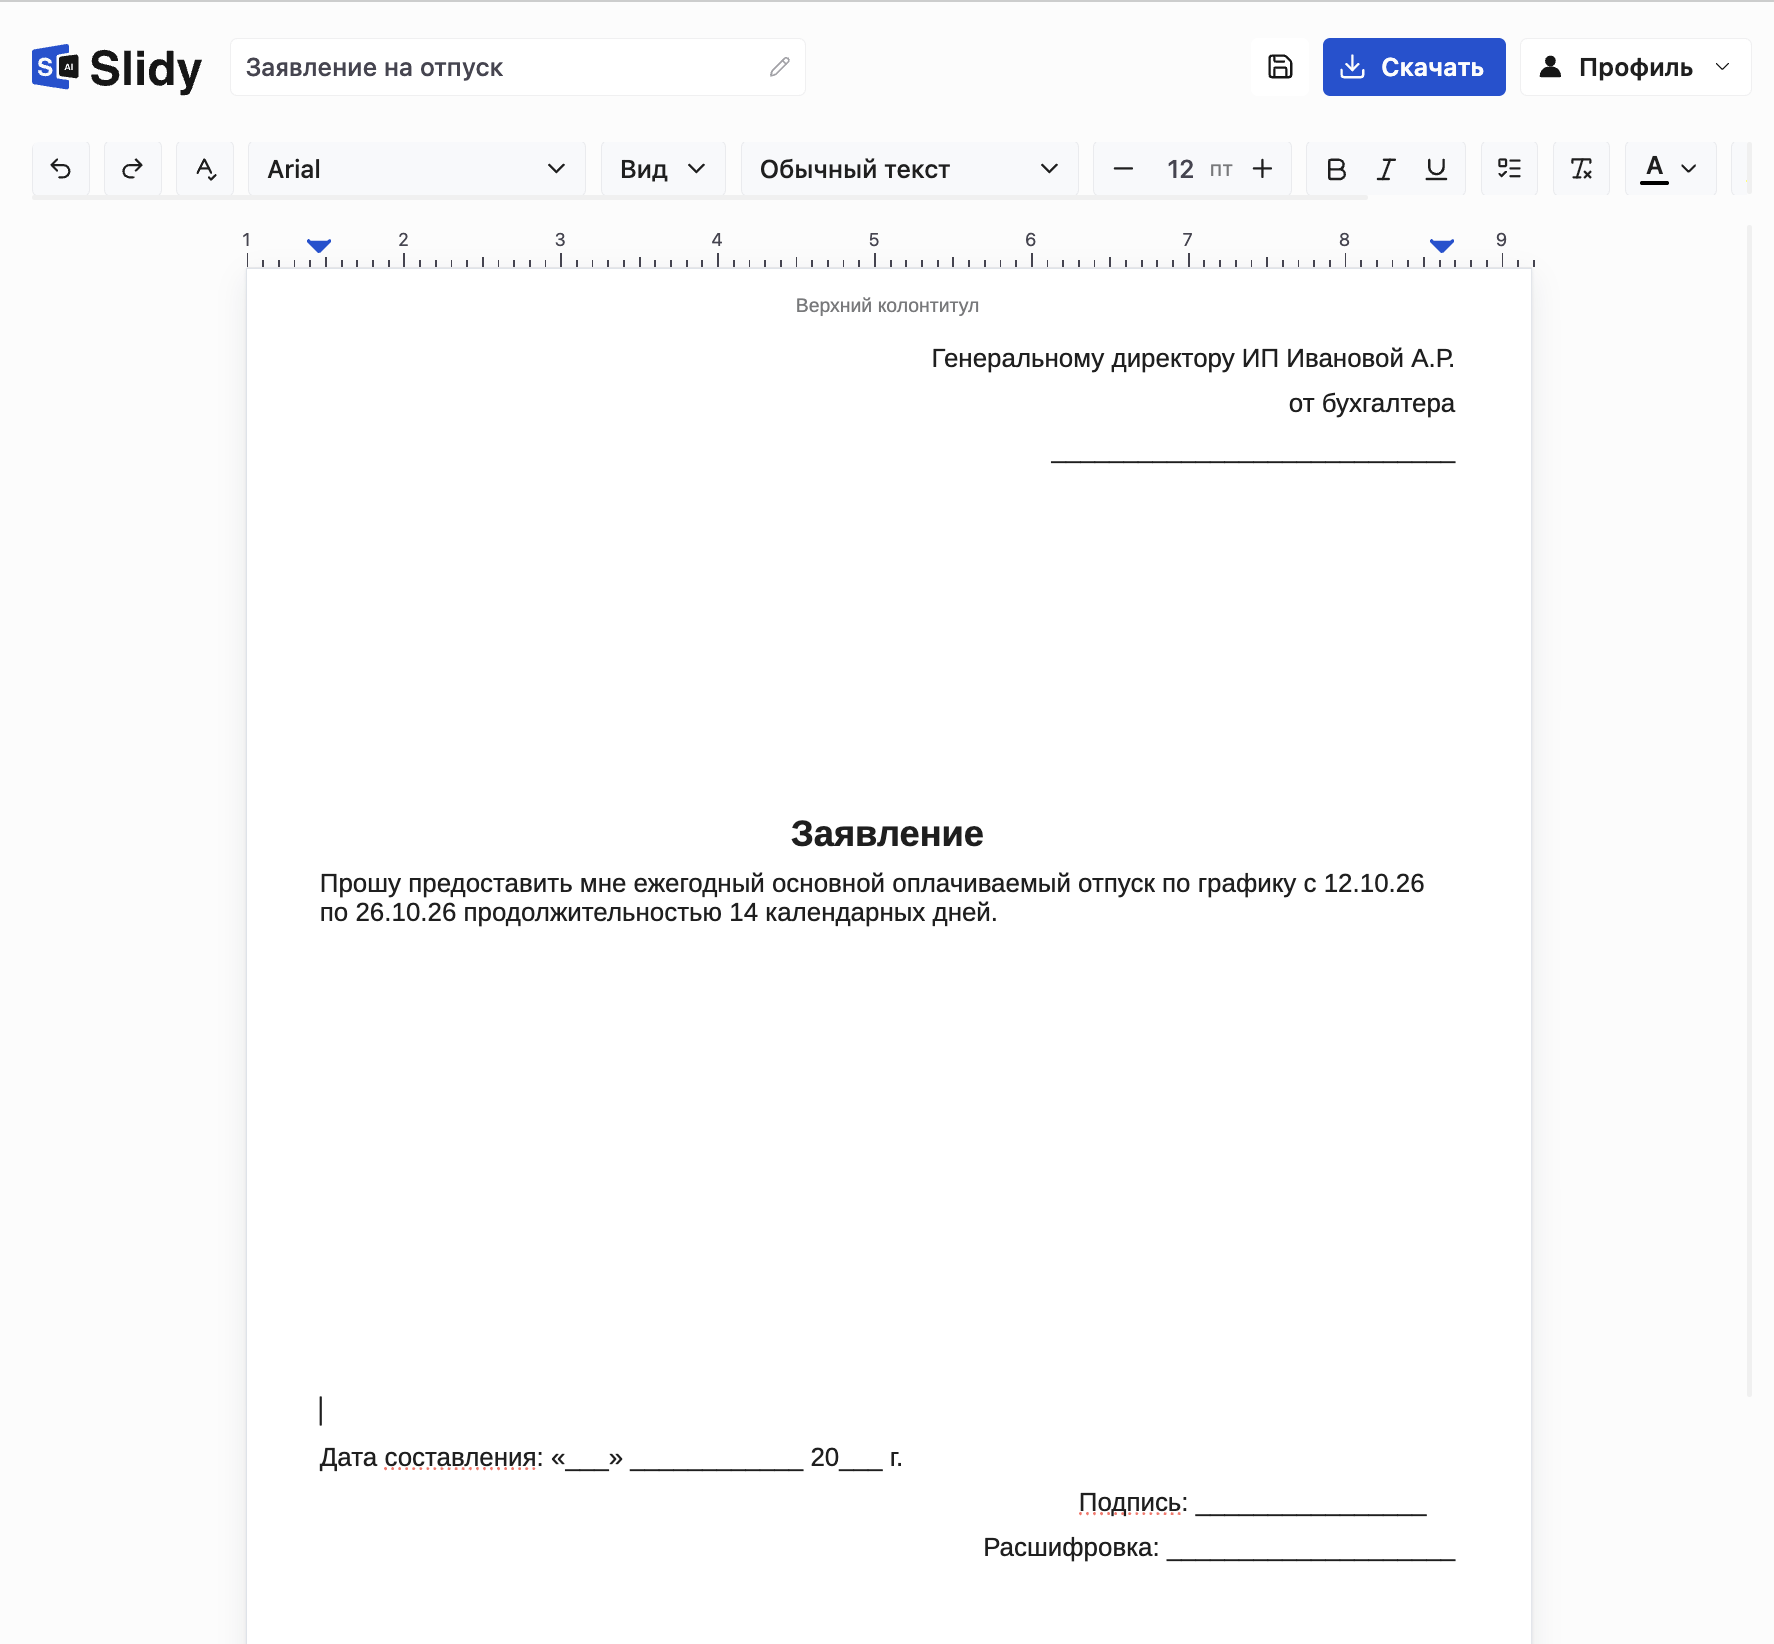Open the Профиль dropdown menu
1774x1644 pixels.
coord(1636,67)
